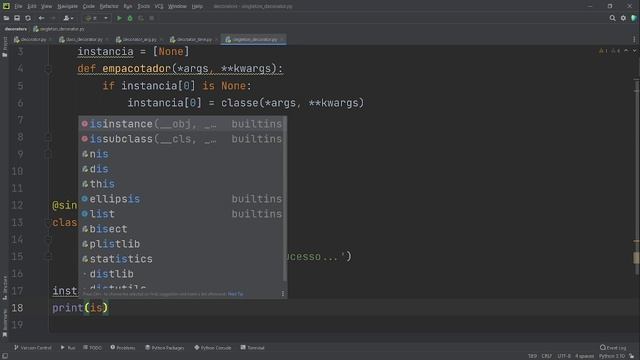The width and height of the screenshot is (640, 360).
Task: Open the Edit menu
Action: click(x=31, y=6)
